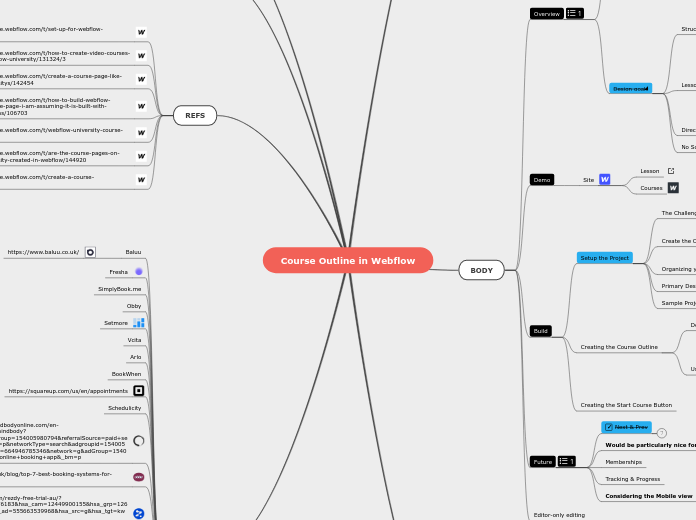Click the Mindbody ring icon
This screenshot has height=520, width=696.
[138, 441]
